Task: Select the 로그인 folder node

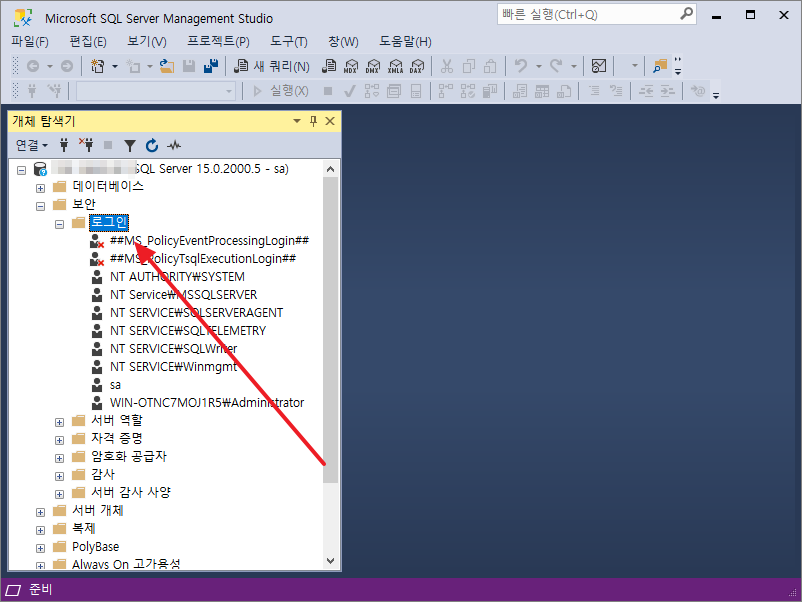Action: point(108,222)
